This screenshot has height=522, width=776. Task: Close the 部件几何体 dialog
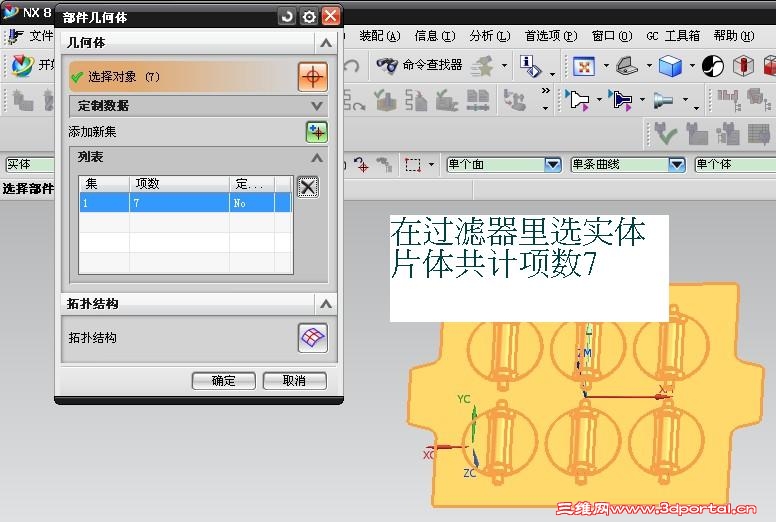[331, 16]
